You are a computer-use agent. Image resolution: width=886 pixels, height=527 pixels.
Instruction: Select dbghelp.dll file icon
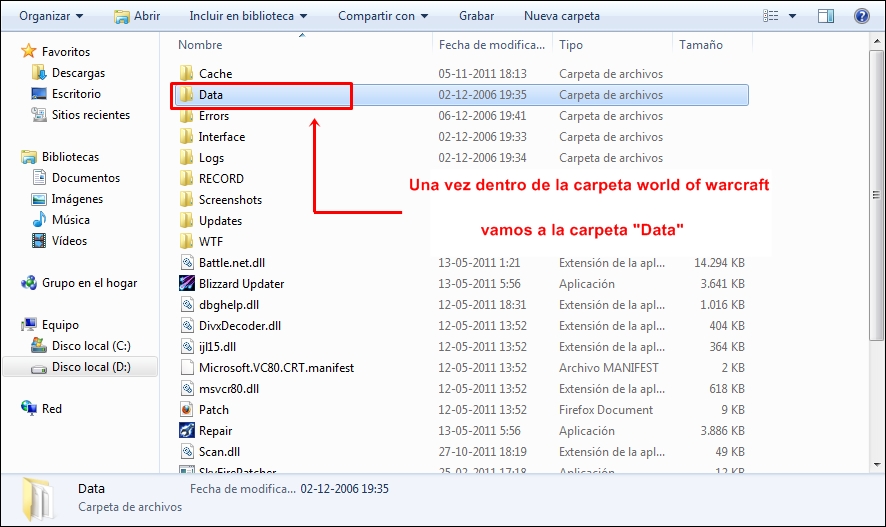(x=187, y=304)
